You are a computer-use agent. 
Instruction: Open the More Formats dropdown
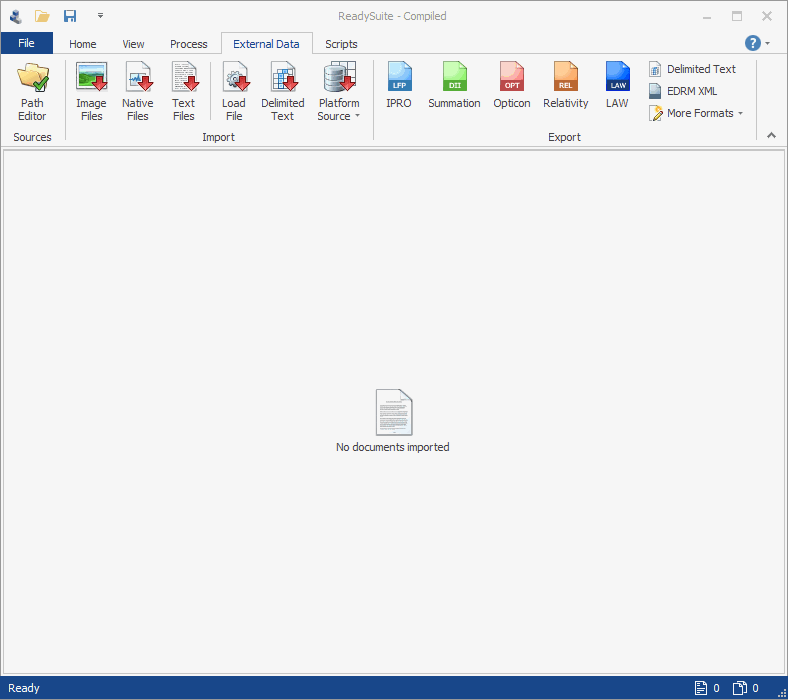(x=696, y=113)
